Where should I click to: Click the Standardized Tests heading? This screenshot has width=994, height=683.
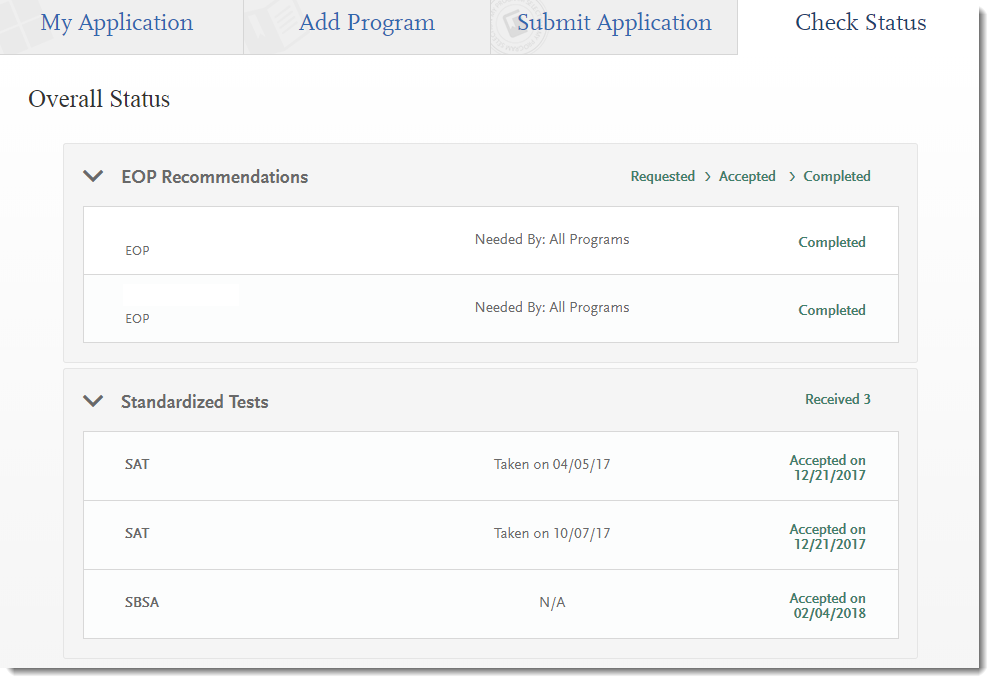coord(195,402)
